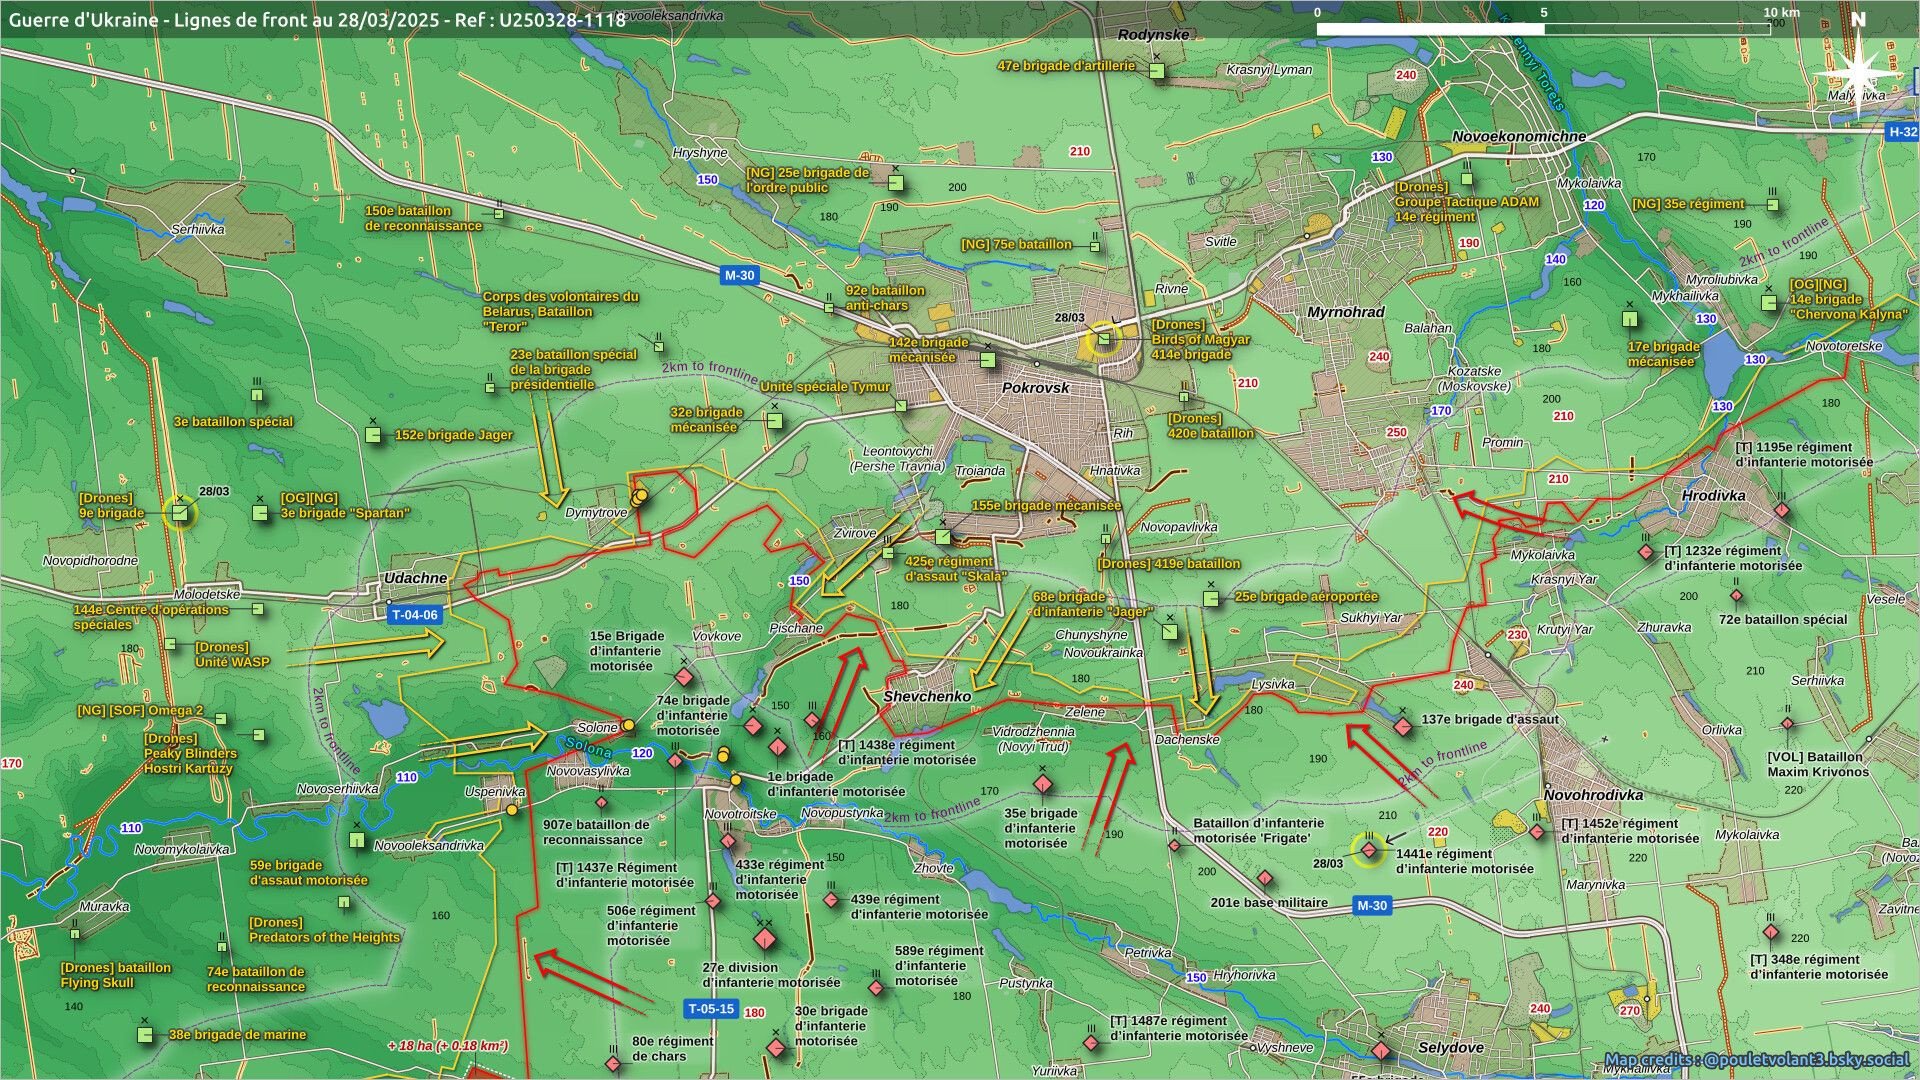Open the pouletvolant3.bsky.social map credits

tap(1756, 1060)
